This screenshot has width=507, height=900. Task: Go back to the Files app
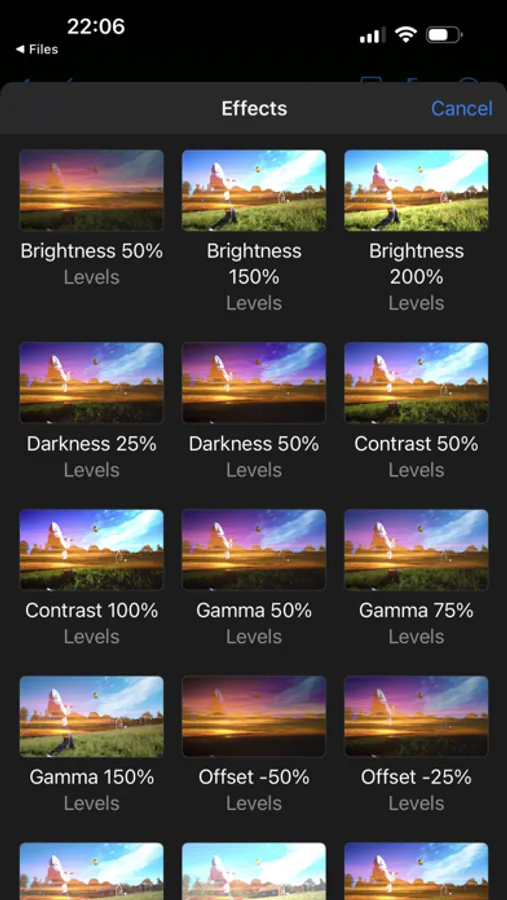(x=37, y=49)
